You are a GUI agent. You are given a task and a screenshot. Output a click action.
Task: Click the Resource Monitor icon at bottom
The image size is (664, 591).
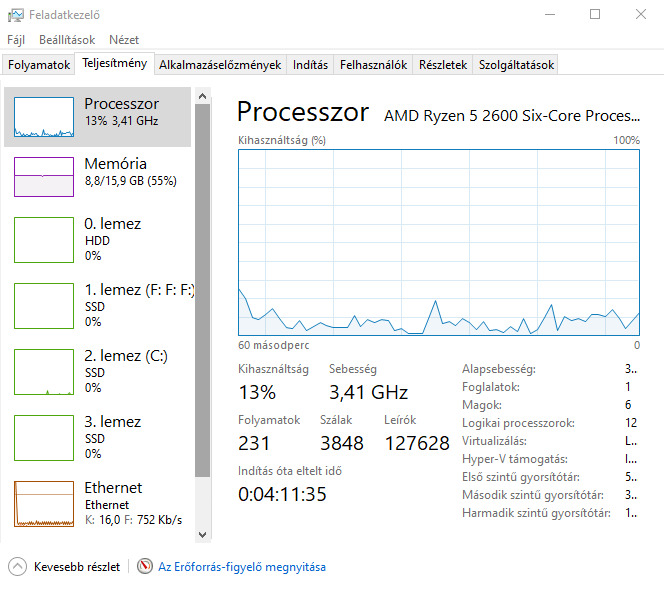point(145,567)
